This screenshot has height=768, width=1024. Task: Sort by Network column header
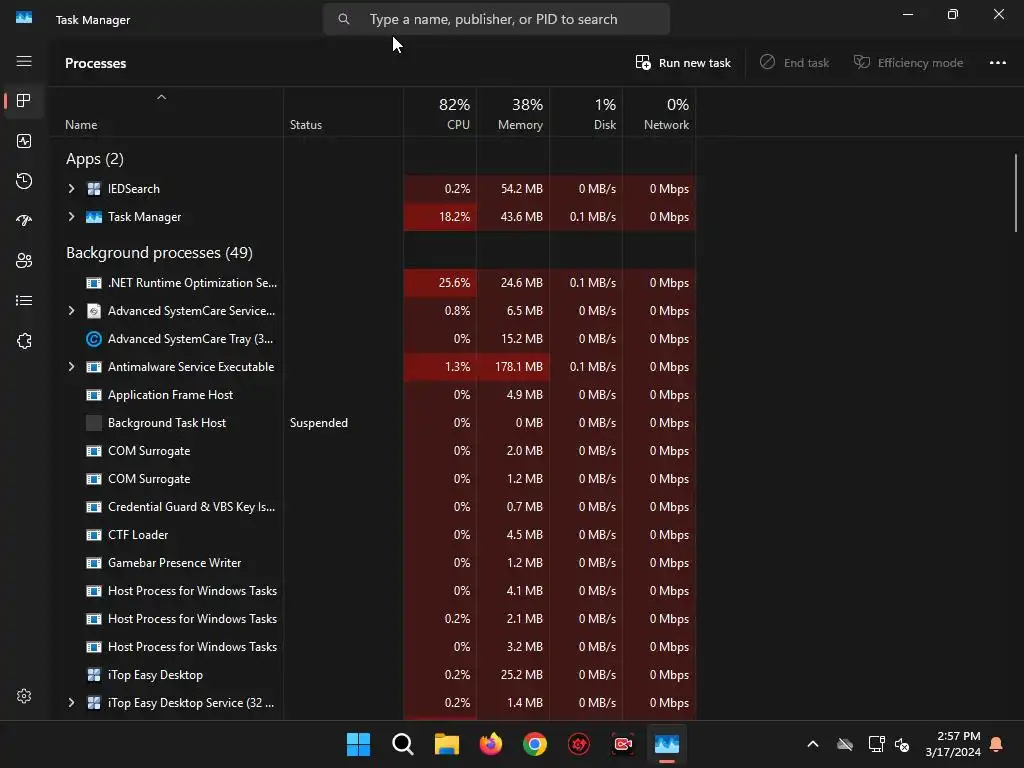660,113
